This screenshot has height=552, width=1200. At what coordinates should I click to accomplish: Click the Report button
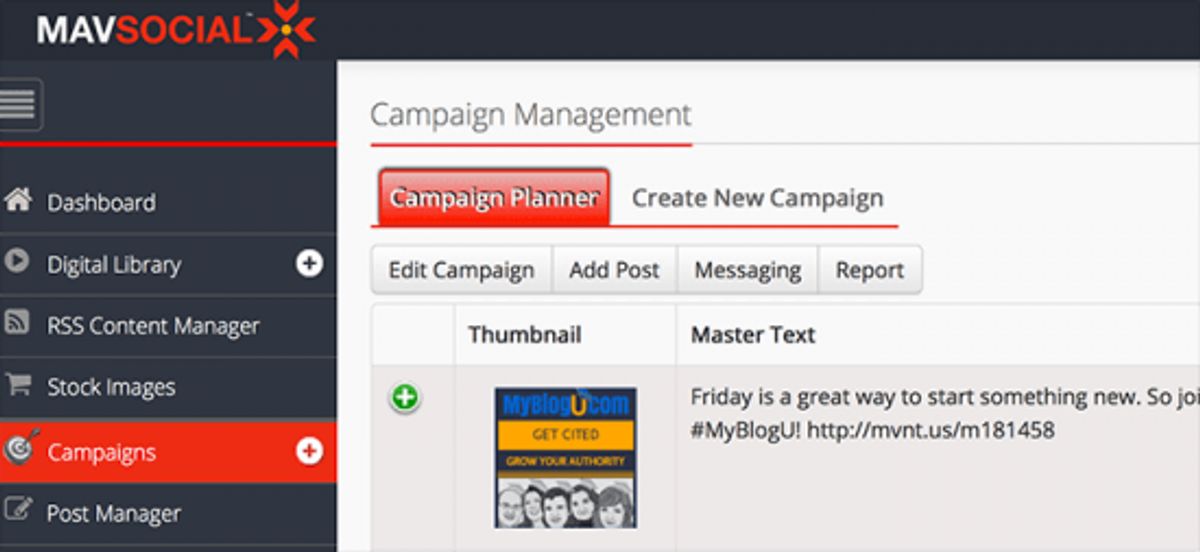[870, 270]
